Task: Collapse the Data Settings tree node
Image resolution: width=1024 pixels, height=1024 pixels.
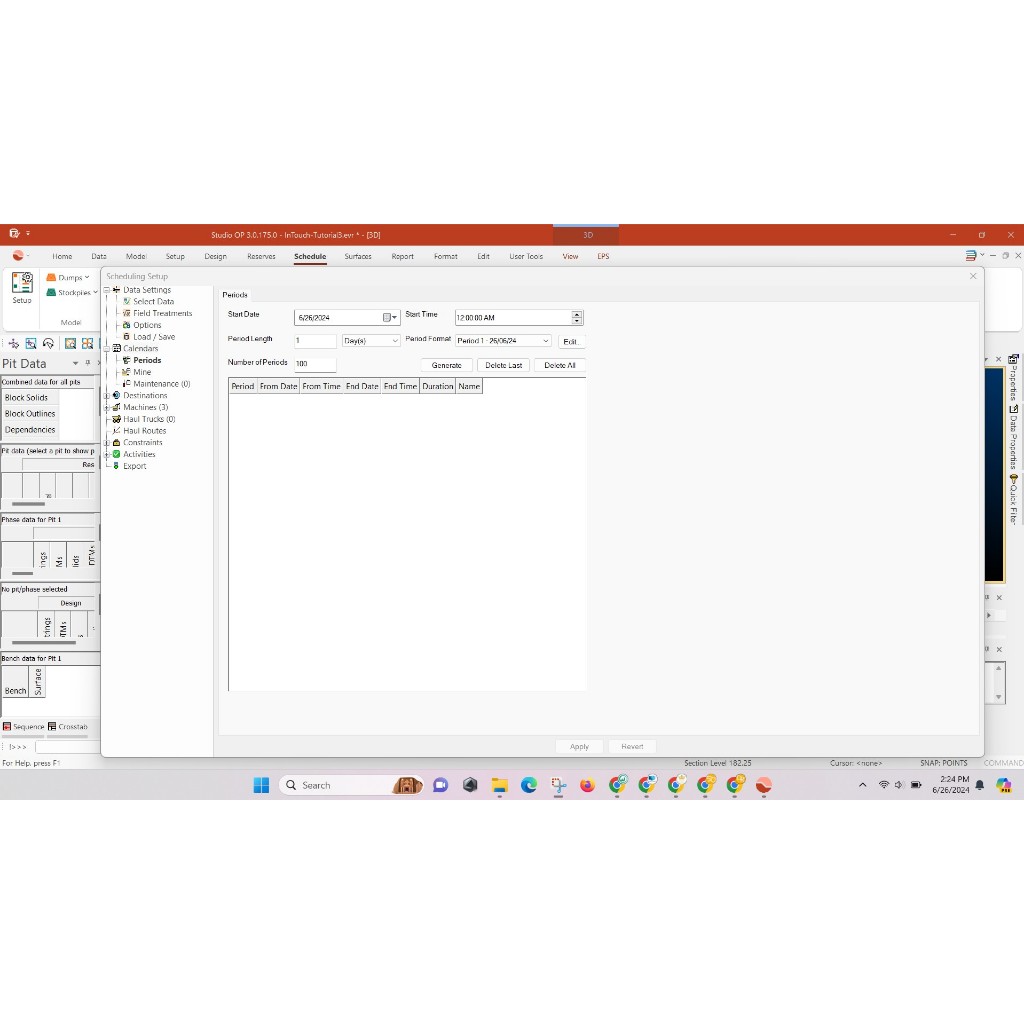Action: [106, 290]
